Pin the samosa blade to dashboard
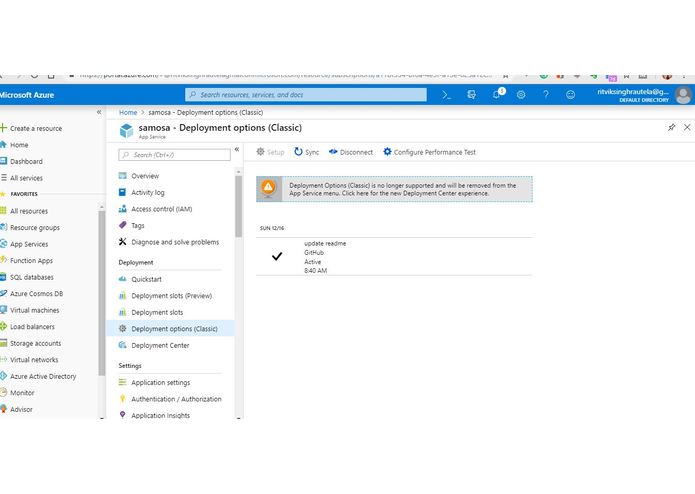This screenshot has width=695, height=494. pyautogui.click(x=671, y=128)
